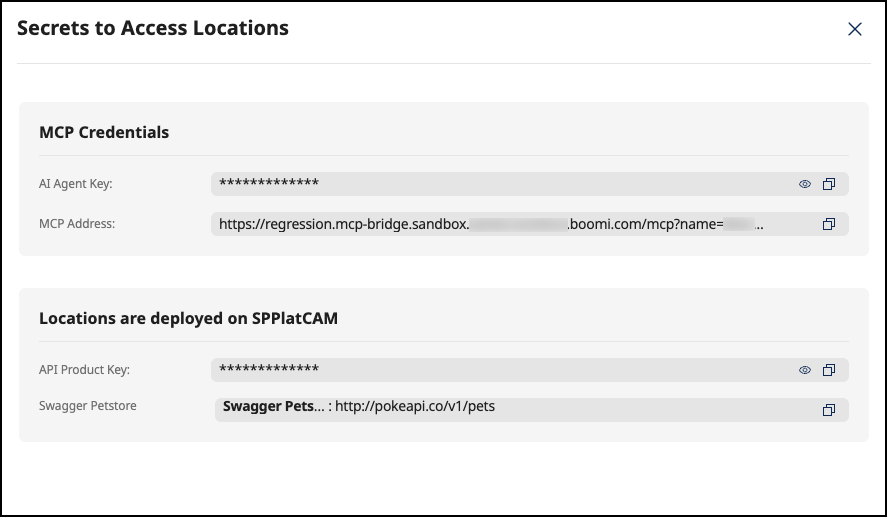The height and width of the screenshot is (517, 887).
Task: Click the AI Agent Key label
Action: coord(75,184)
